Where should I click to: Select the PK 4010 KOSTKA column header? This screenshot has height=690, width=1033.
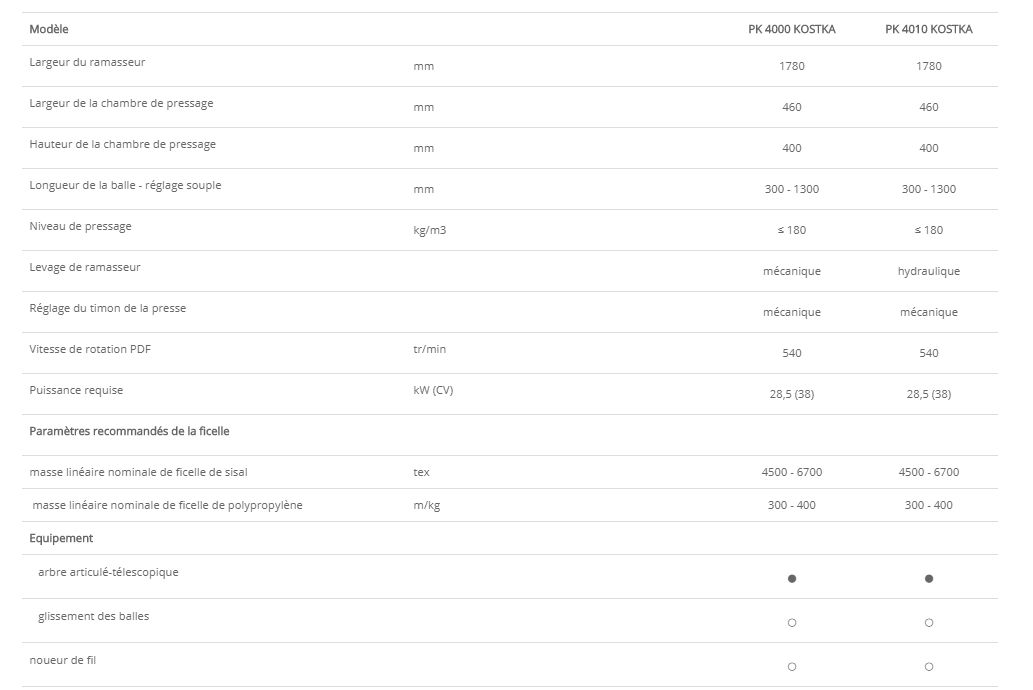928,30
